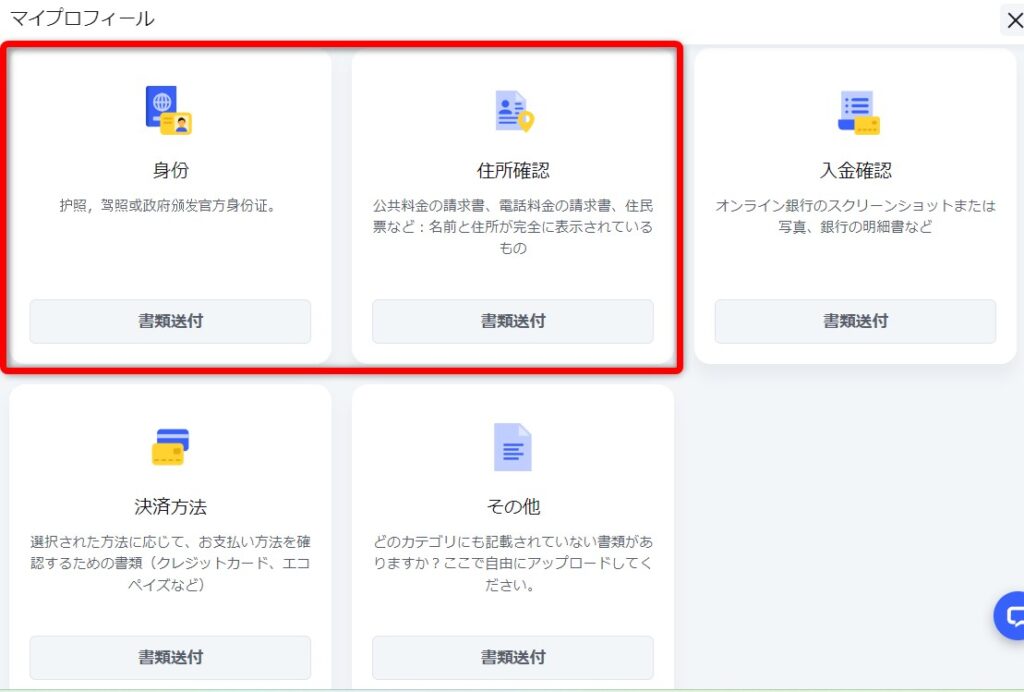Click the passport and ID card icon

tap(169, 110)
